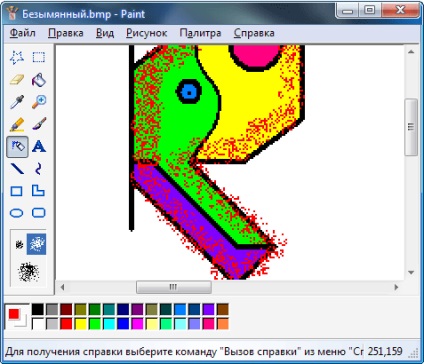
Task: Choose the Brush tool
Action: point(39,124)
